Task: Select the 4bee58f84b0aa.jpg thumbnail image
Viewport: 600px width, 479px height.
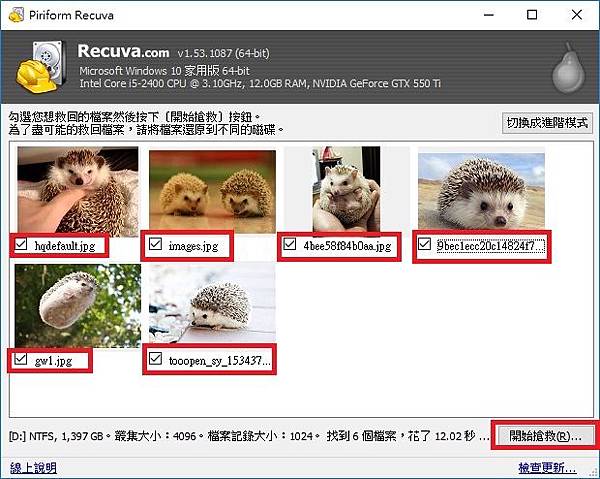Action: 346,189
